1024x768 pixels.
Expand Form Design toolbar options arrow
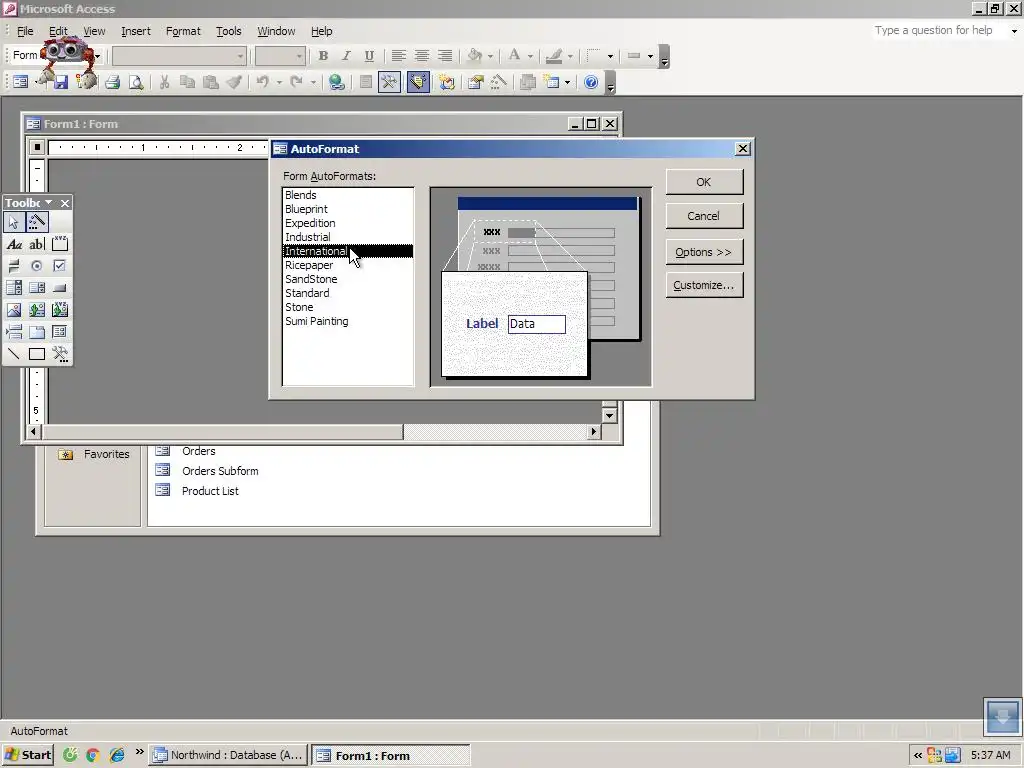pyautogui.click(x=611, y=84)
